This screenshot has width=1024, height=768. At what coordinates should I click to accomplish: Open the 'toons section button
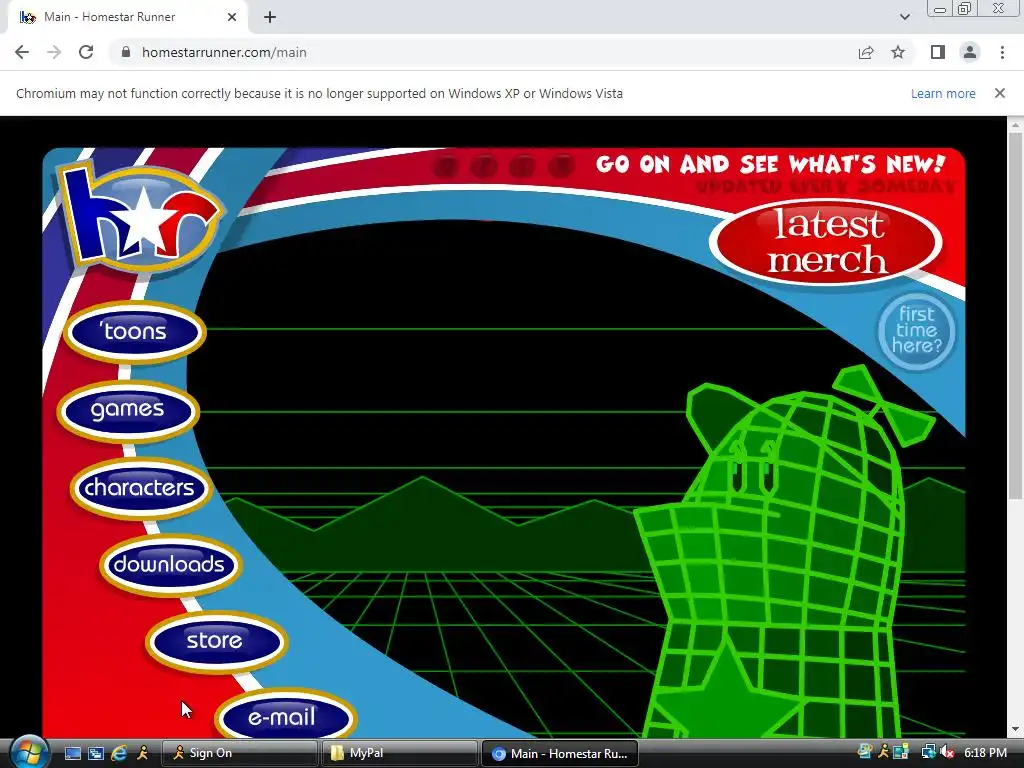tap(135, 332)
